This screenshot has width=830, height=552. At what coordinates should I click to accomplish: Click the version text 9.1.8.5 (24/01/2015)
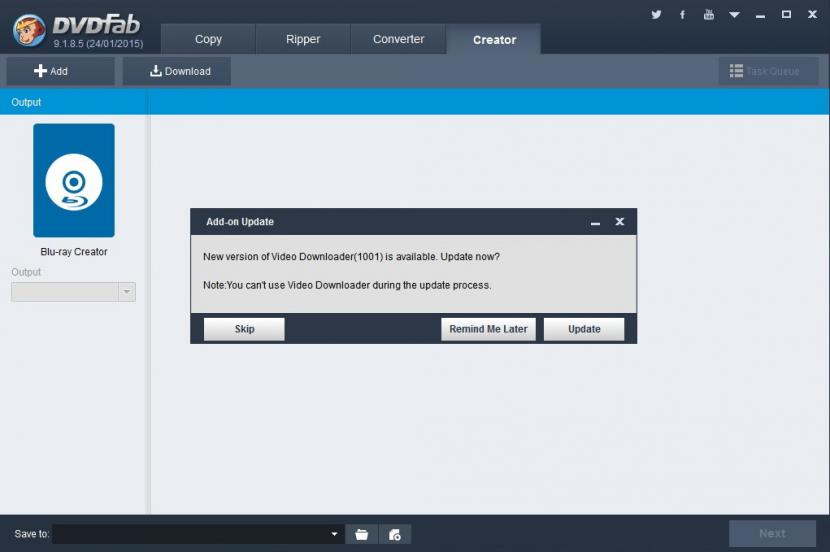(x=98, y=44)
